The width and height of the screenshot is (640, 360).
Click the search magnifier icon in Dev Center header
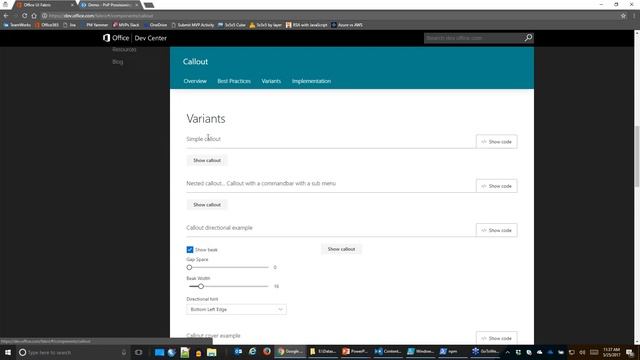coord(528,38)
